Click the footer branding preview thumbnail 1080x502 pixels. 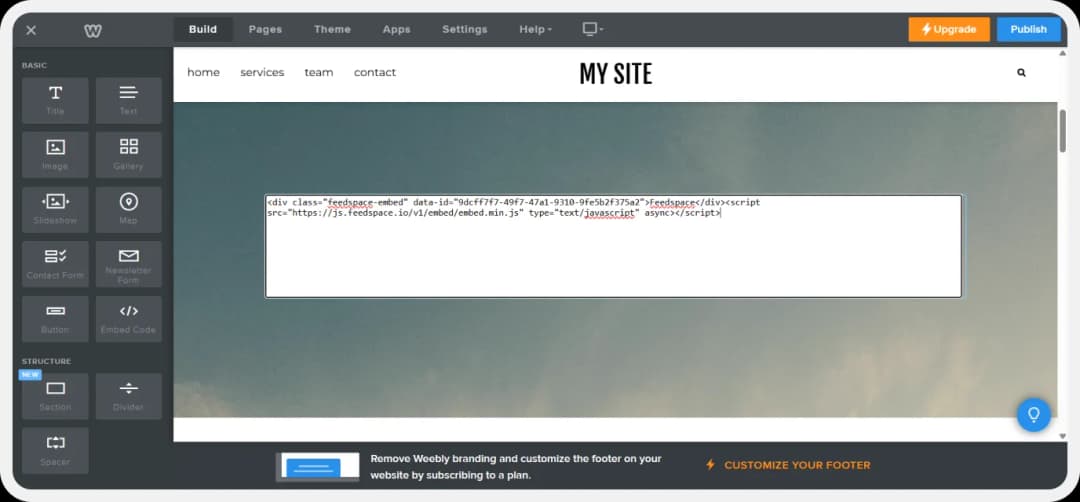318,467
